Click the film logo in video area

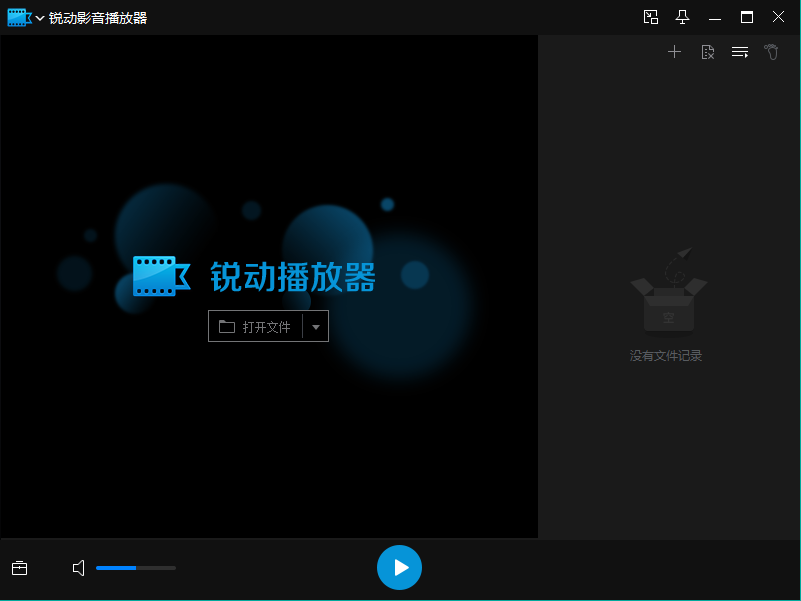[160, 276]
